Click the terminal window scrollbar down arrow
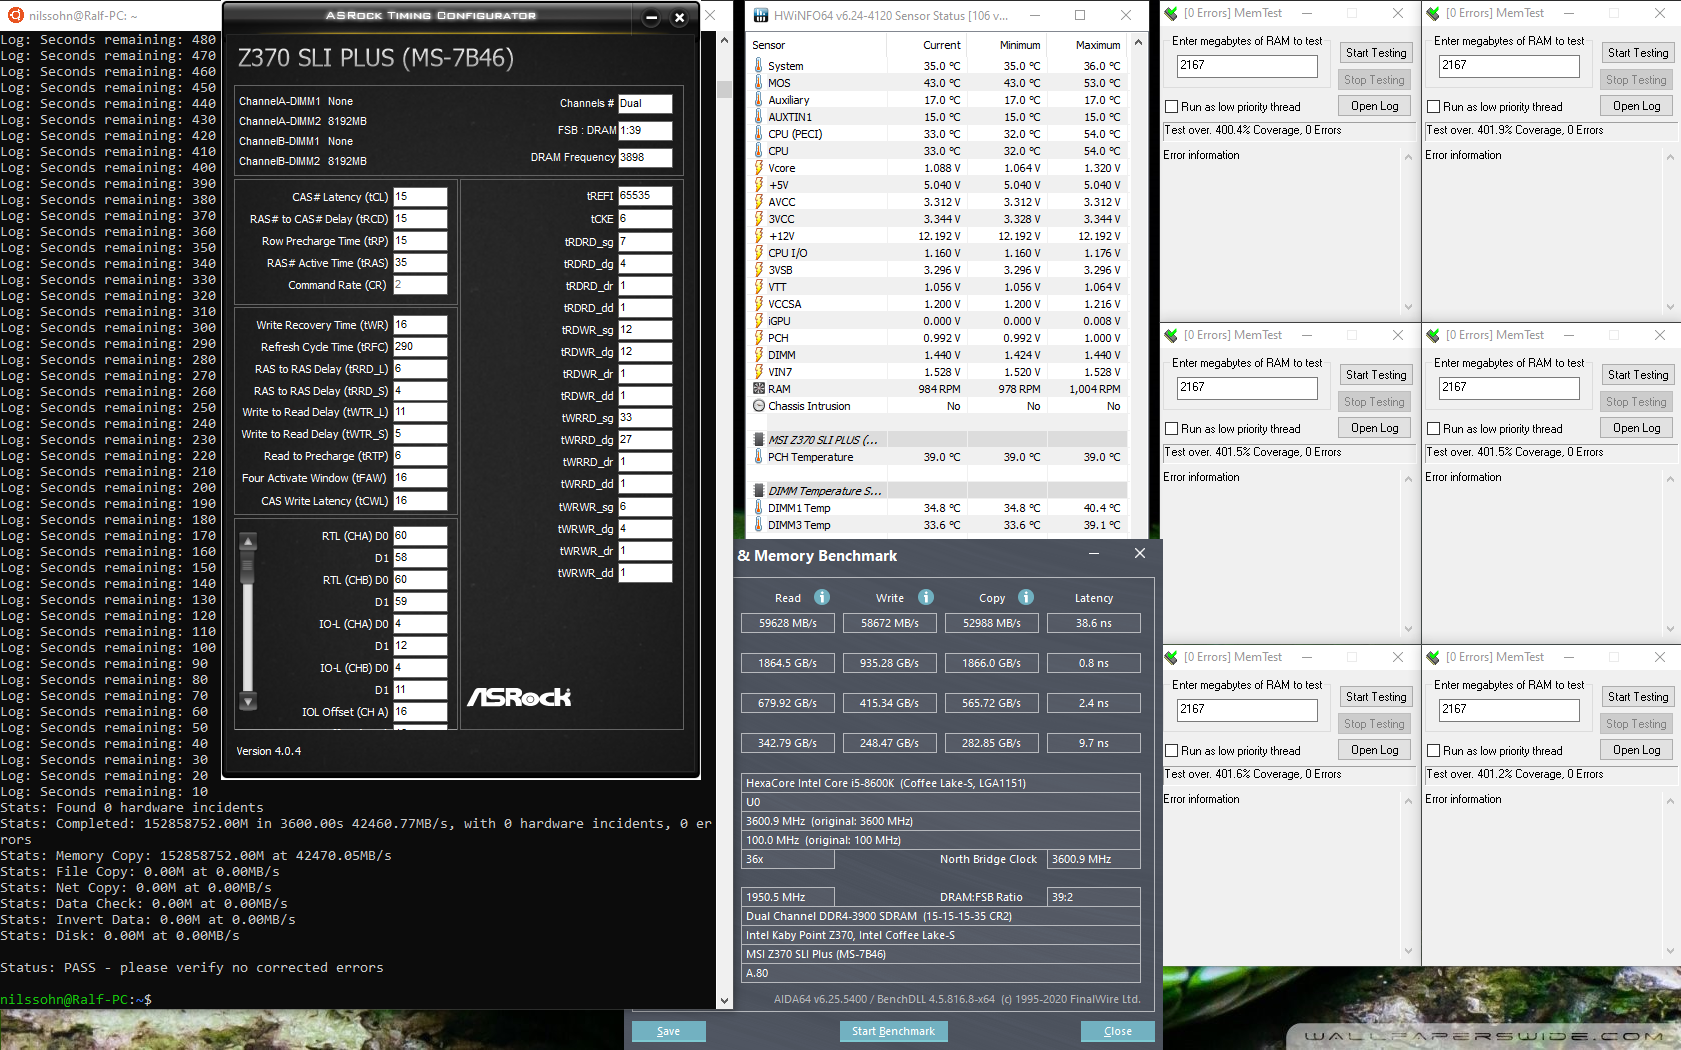 [725, 1000]
